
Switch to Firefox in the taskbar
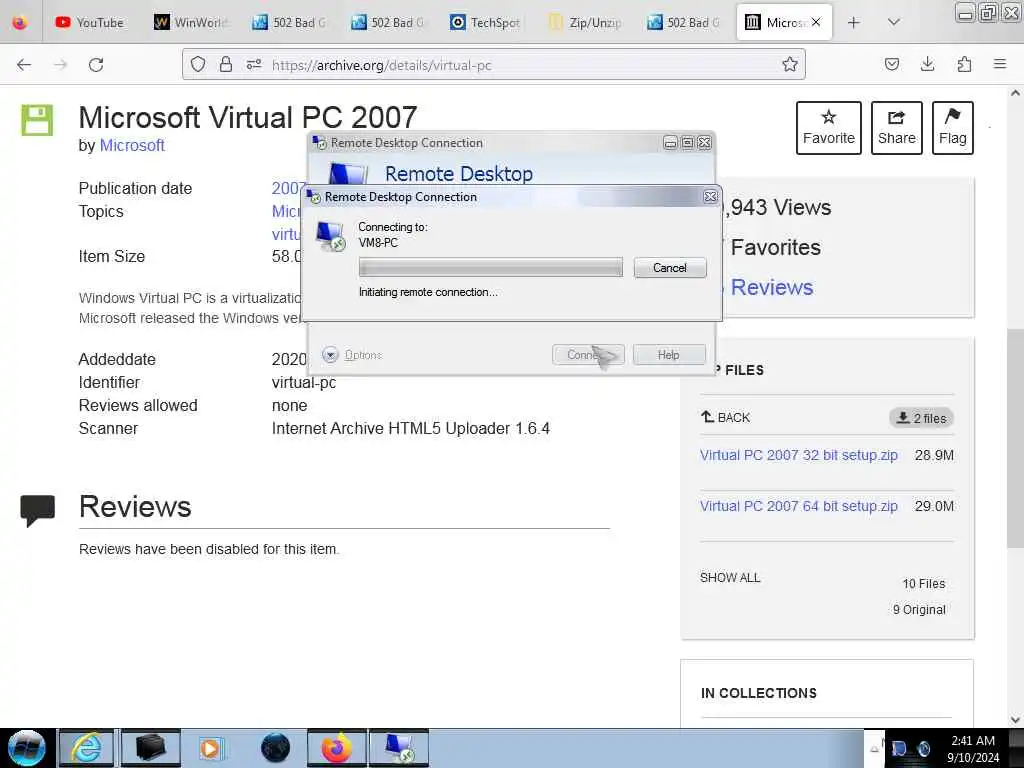click(x=336, y=748)
